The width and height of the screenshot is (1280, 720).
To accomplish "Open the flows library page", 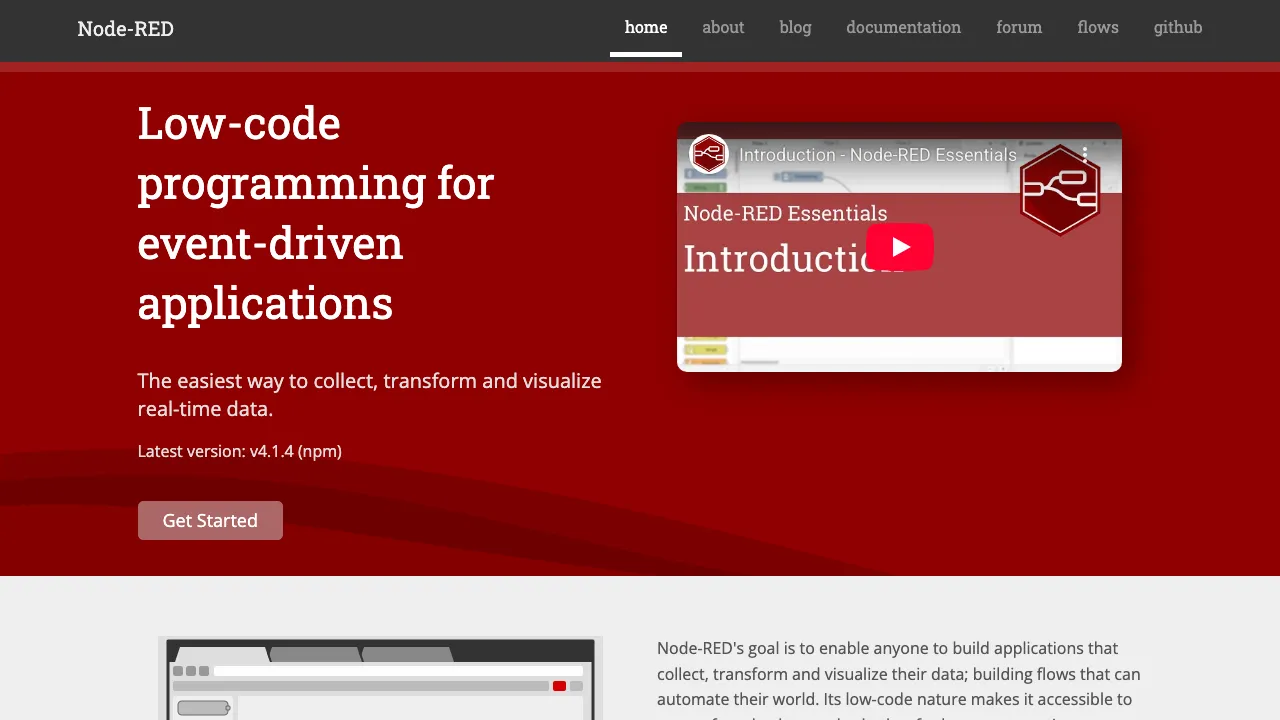I will point(1098,28).
